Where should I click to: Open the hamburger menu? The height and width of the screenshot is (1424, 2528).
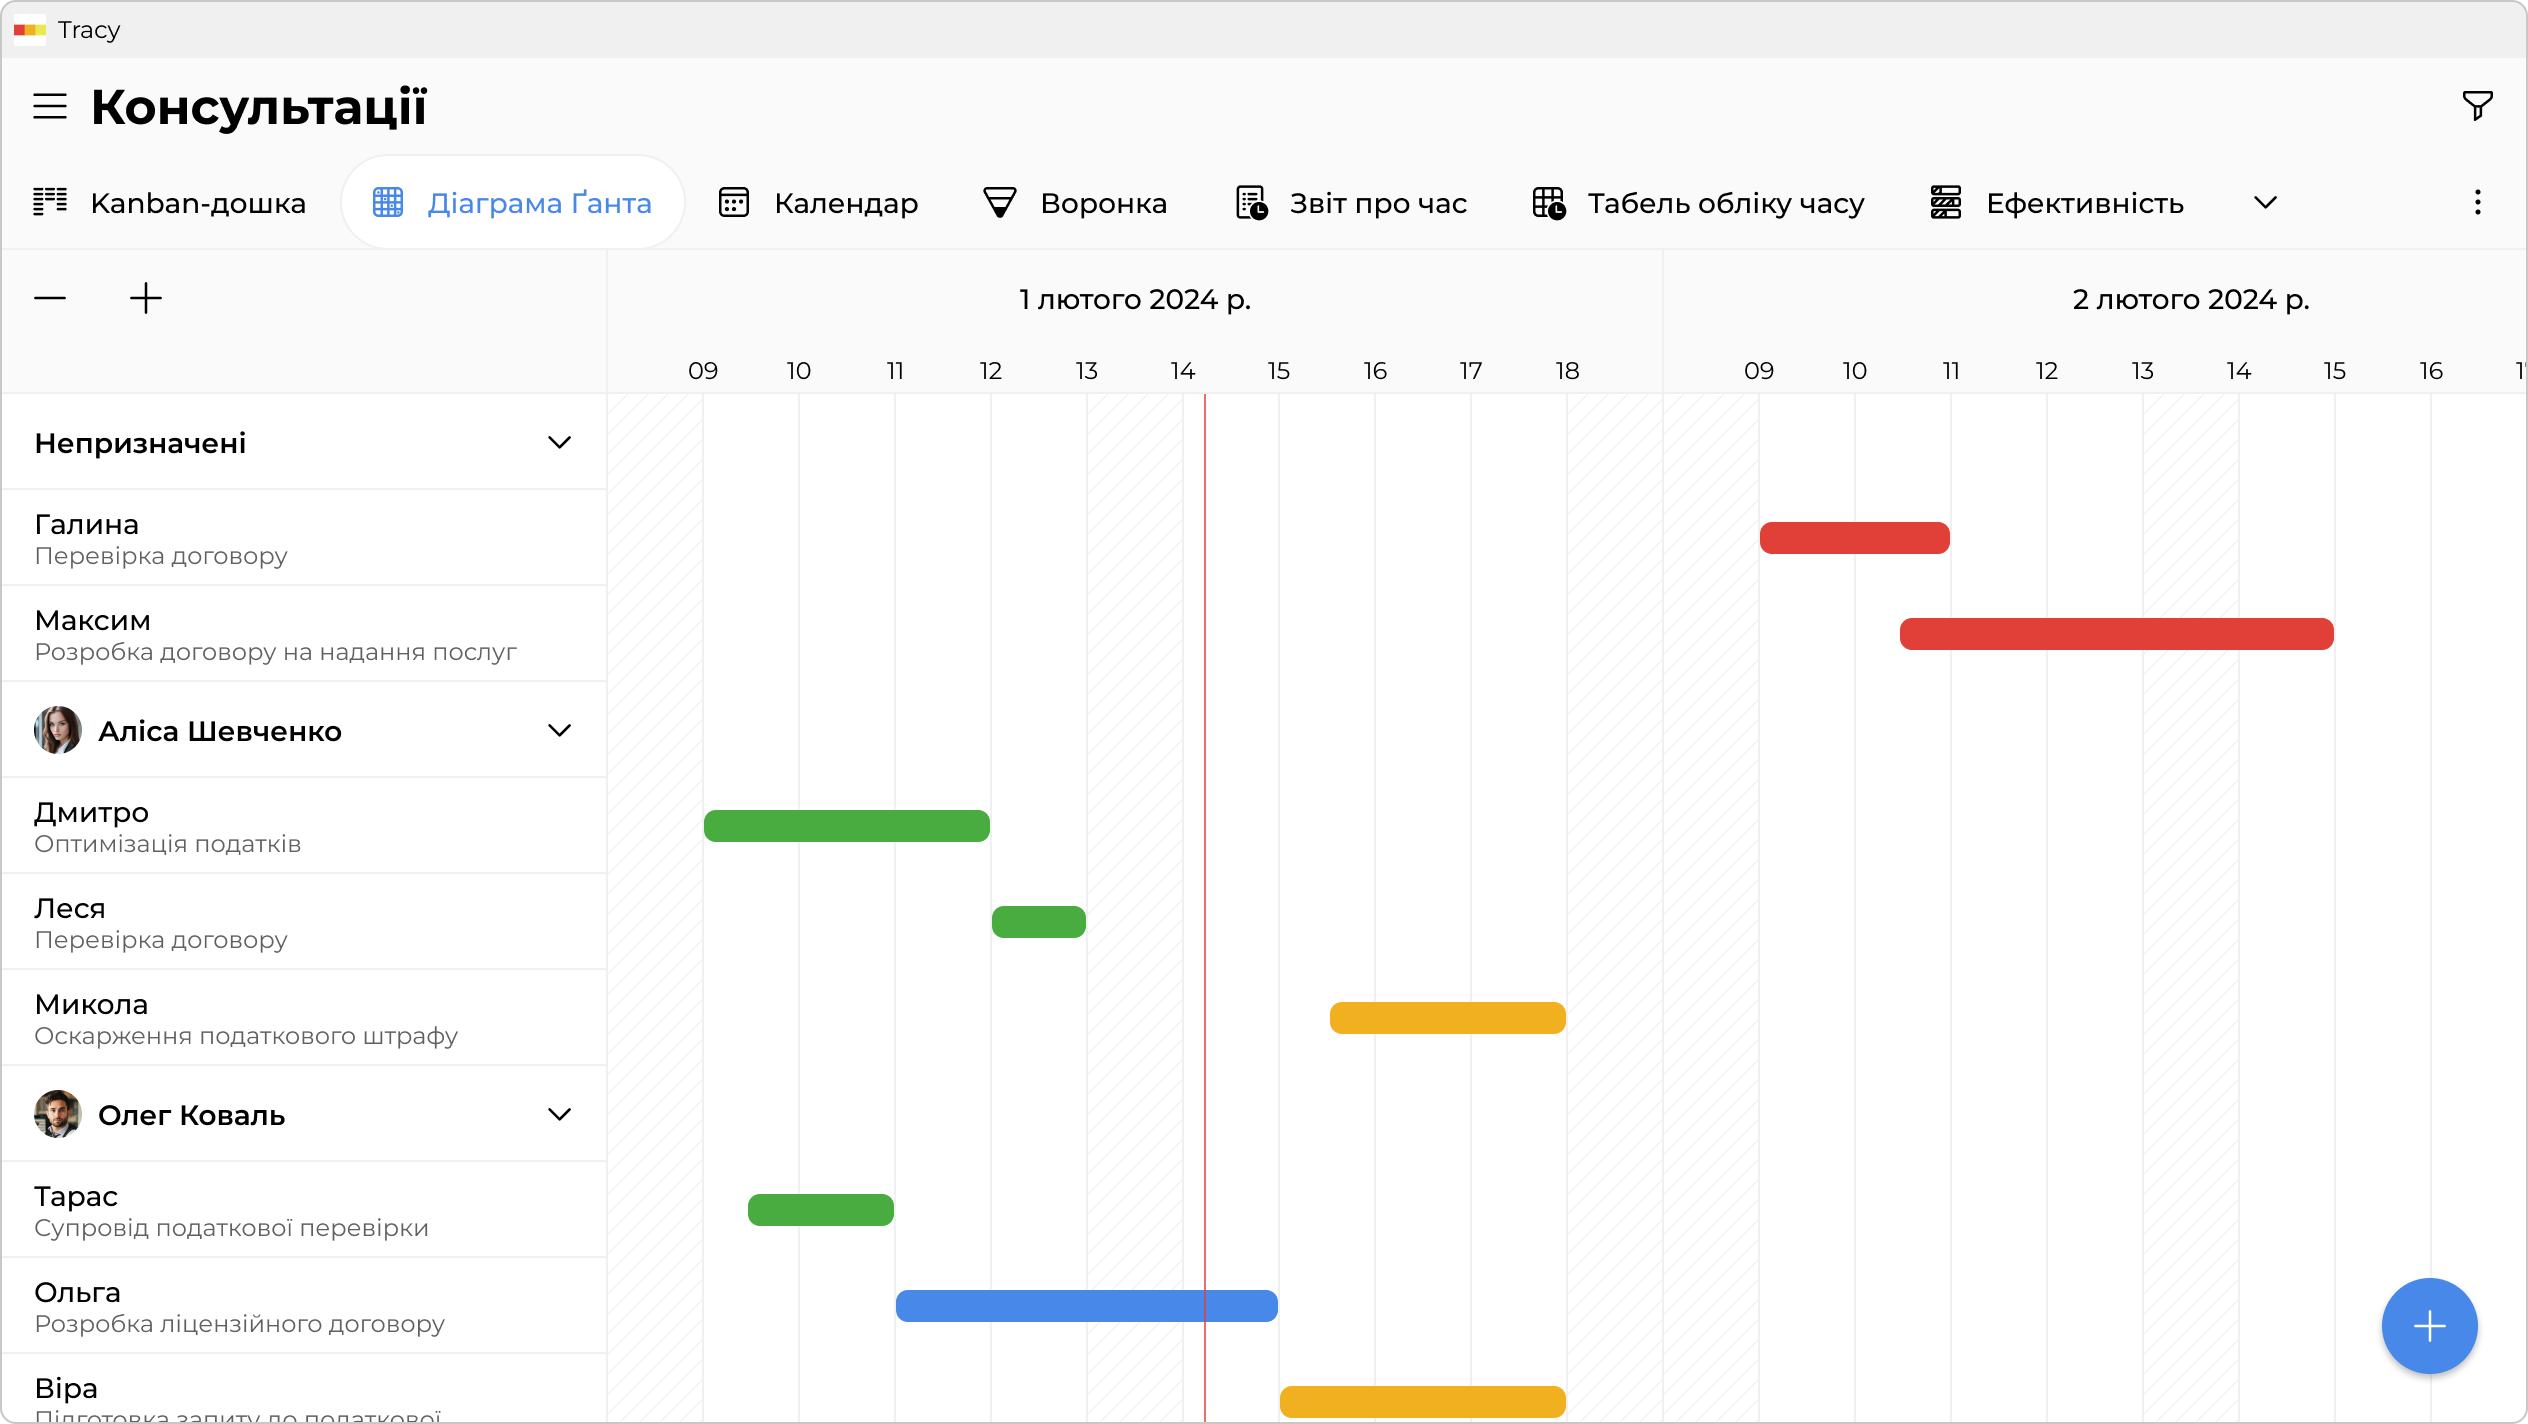[x=50, y=106]
